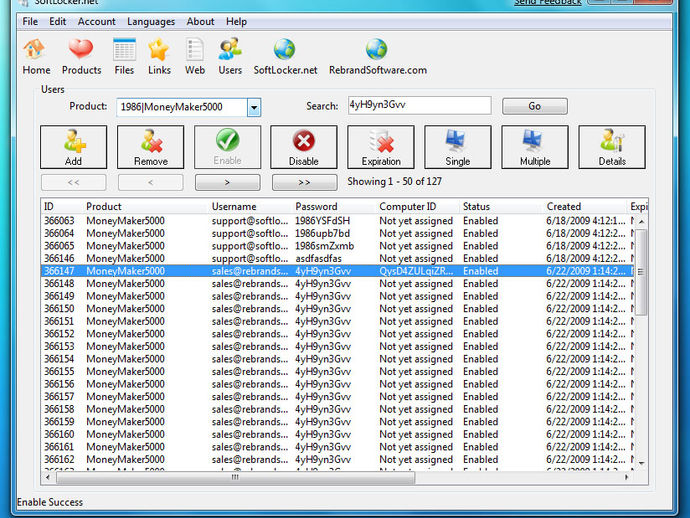Open the Edit menu
Viewport: 690px width, 518px height.
click(x=58, y=22)
